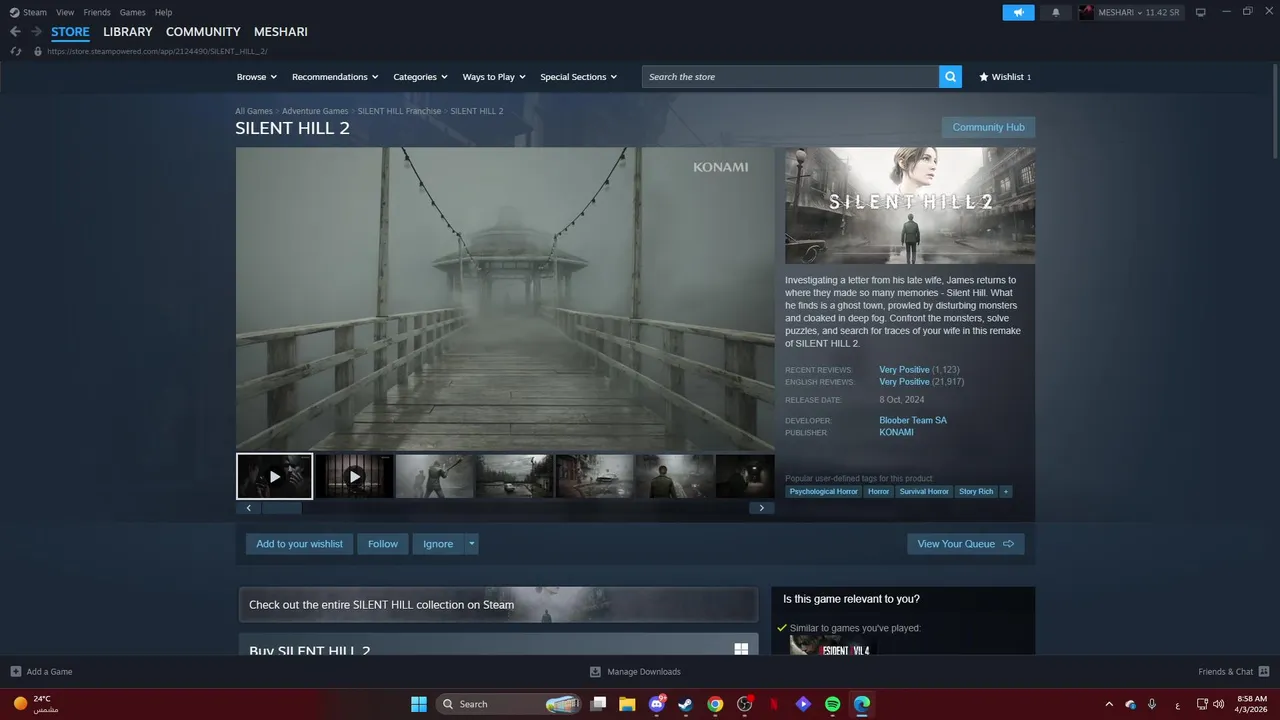Open the Categories dropdown

[420, 77]
